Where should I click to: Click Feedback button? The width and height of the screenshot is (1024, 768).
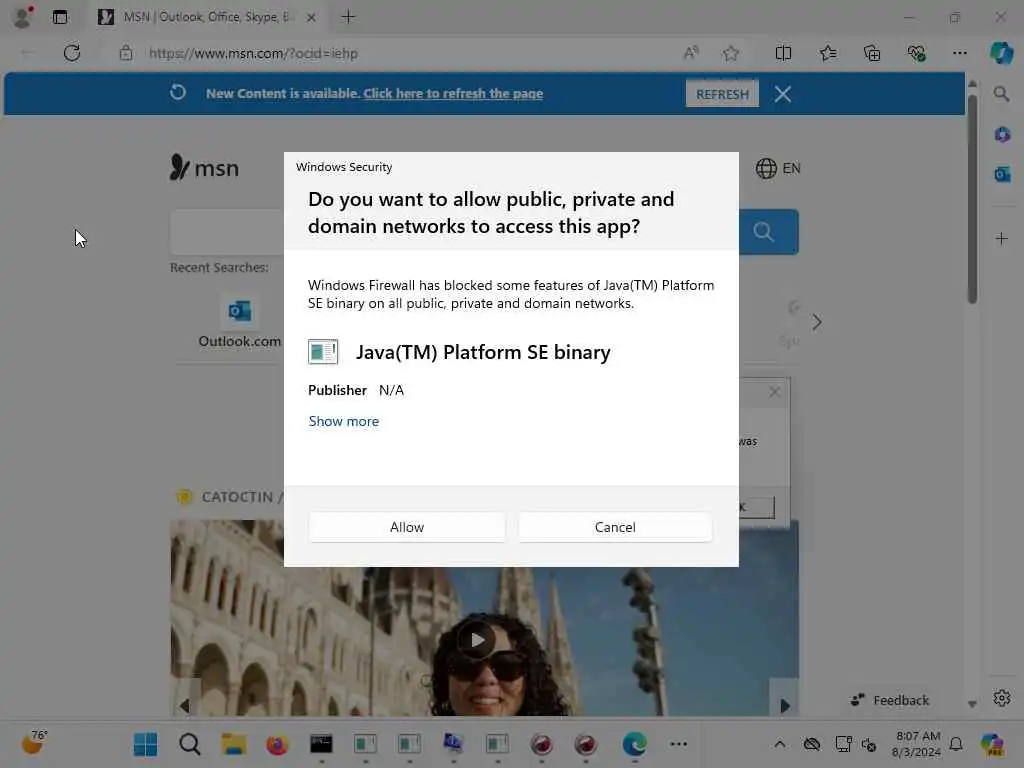pos(890,700)
